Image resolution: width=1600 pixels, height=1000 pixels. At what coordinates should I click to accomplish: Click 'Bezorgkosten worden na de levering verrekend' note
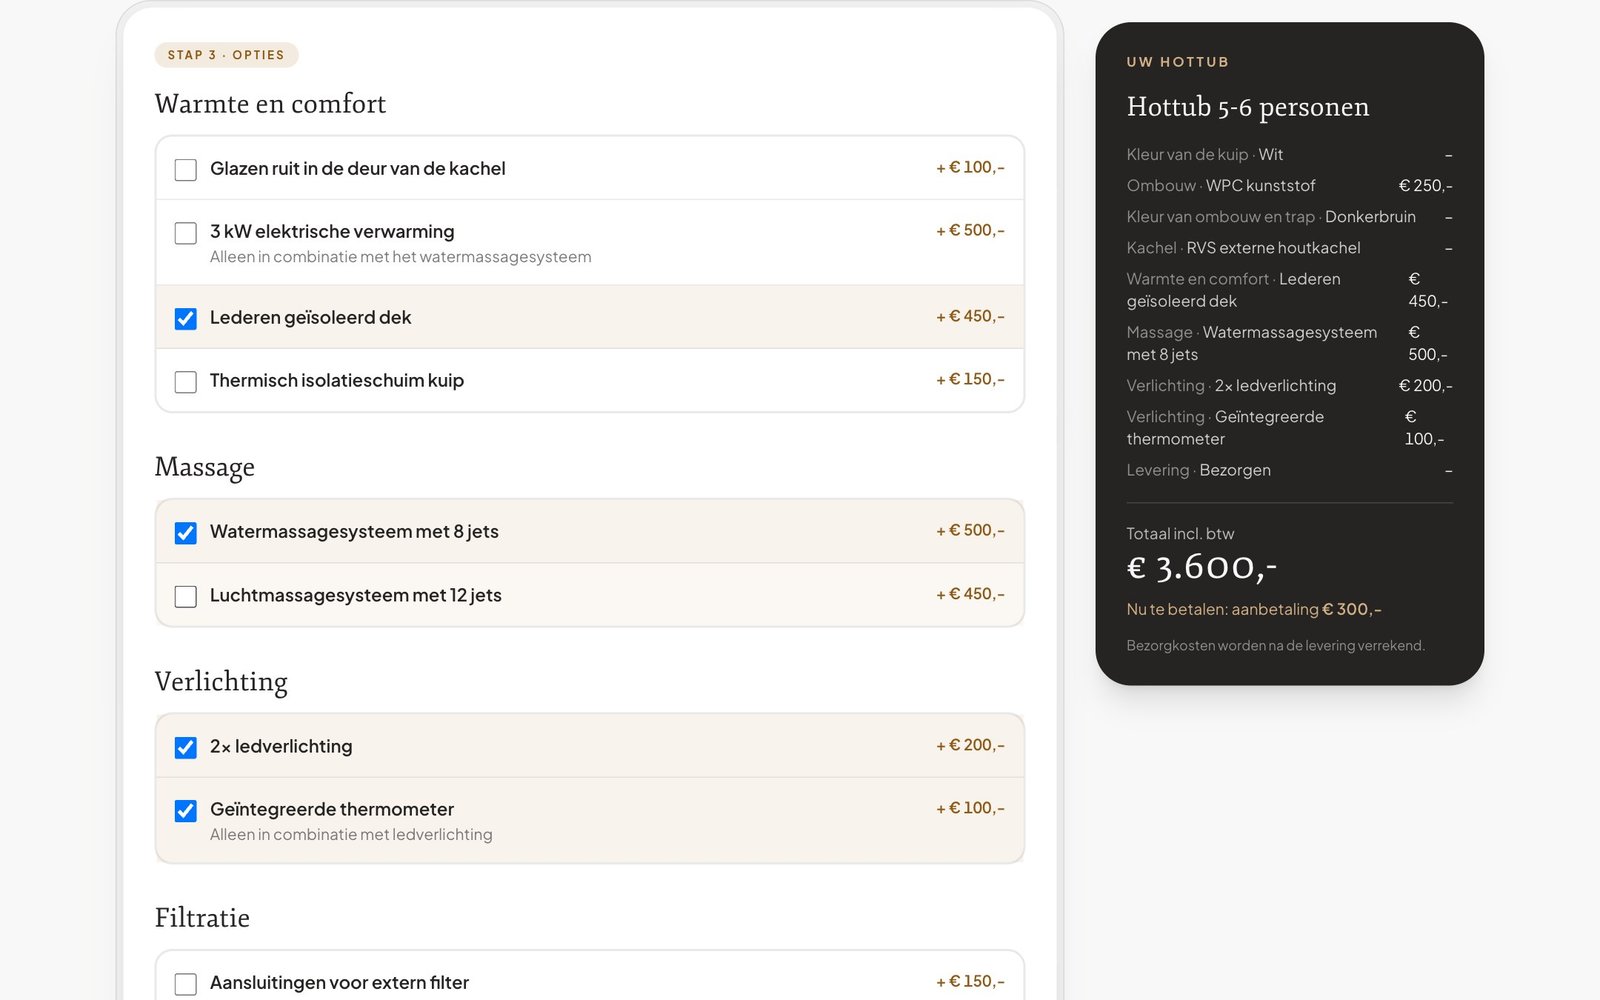click(1276, 646)
